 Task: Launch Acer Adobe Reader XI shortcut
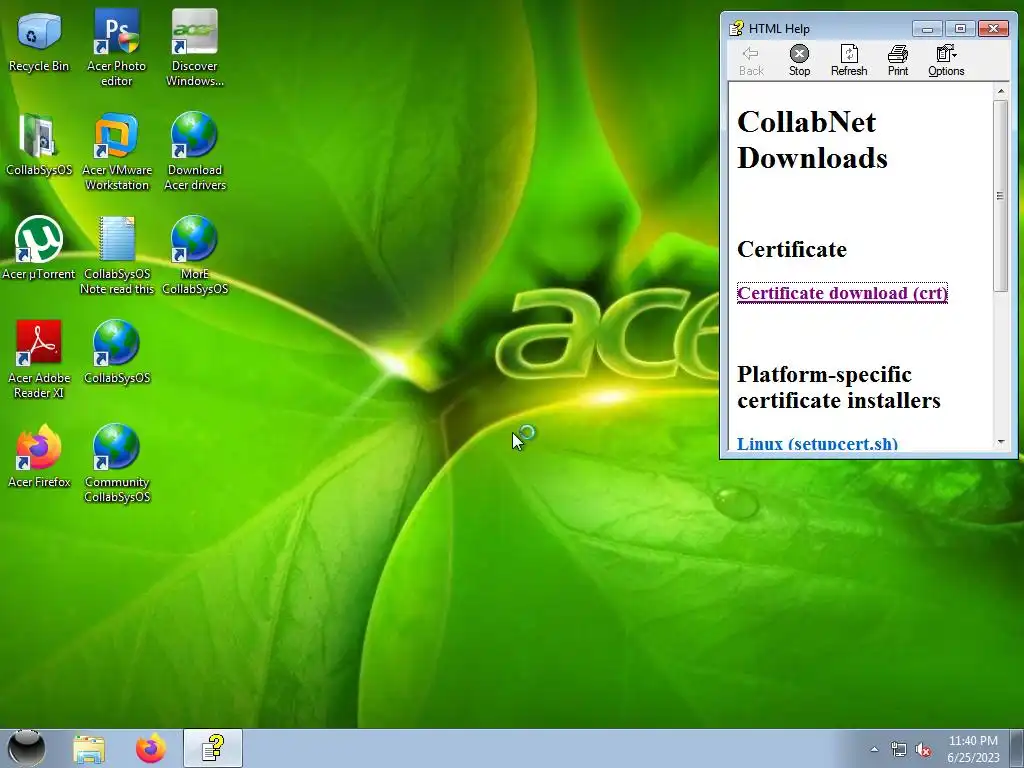pos(39,359)
